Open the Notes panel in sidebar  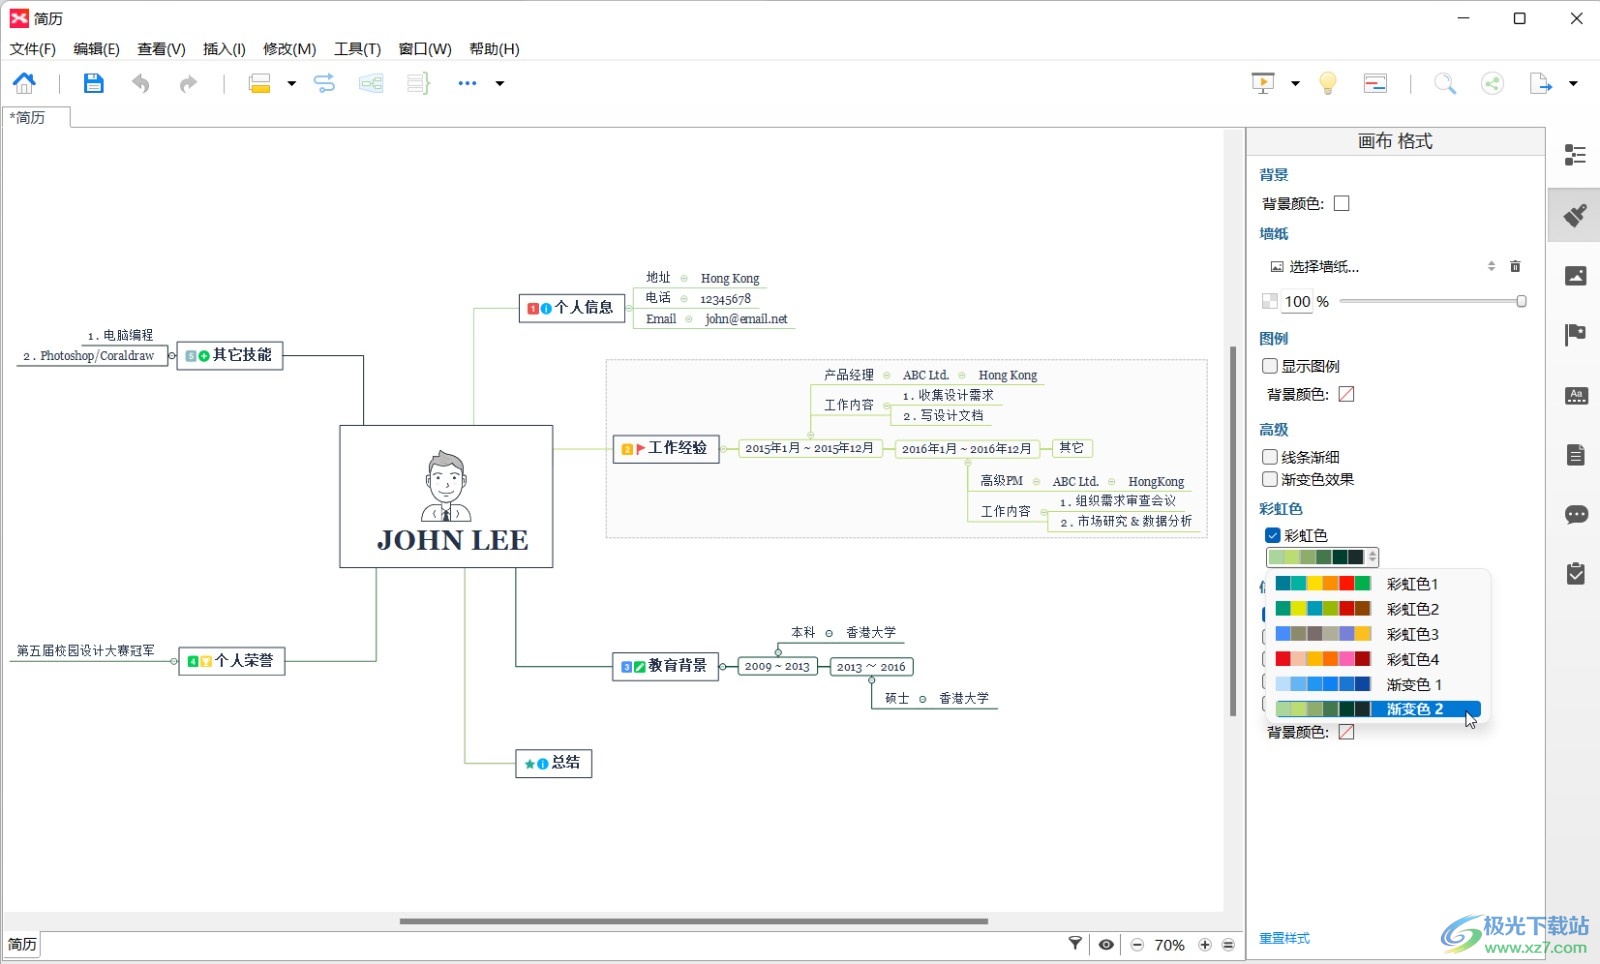click(x=1576, y=455)
